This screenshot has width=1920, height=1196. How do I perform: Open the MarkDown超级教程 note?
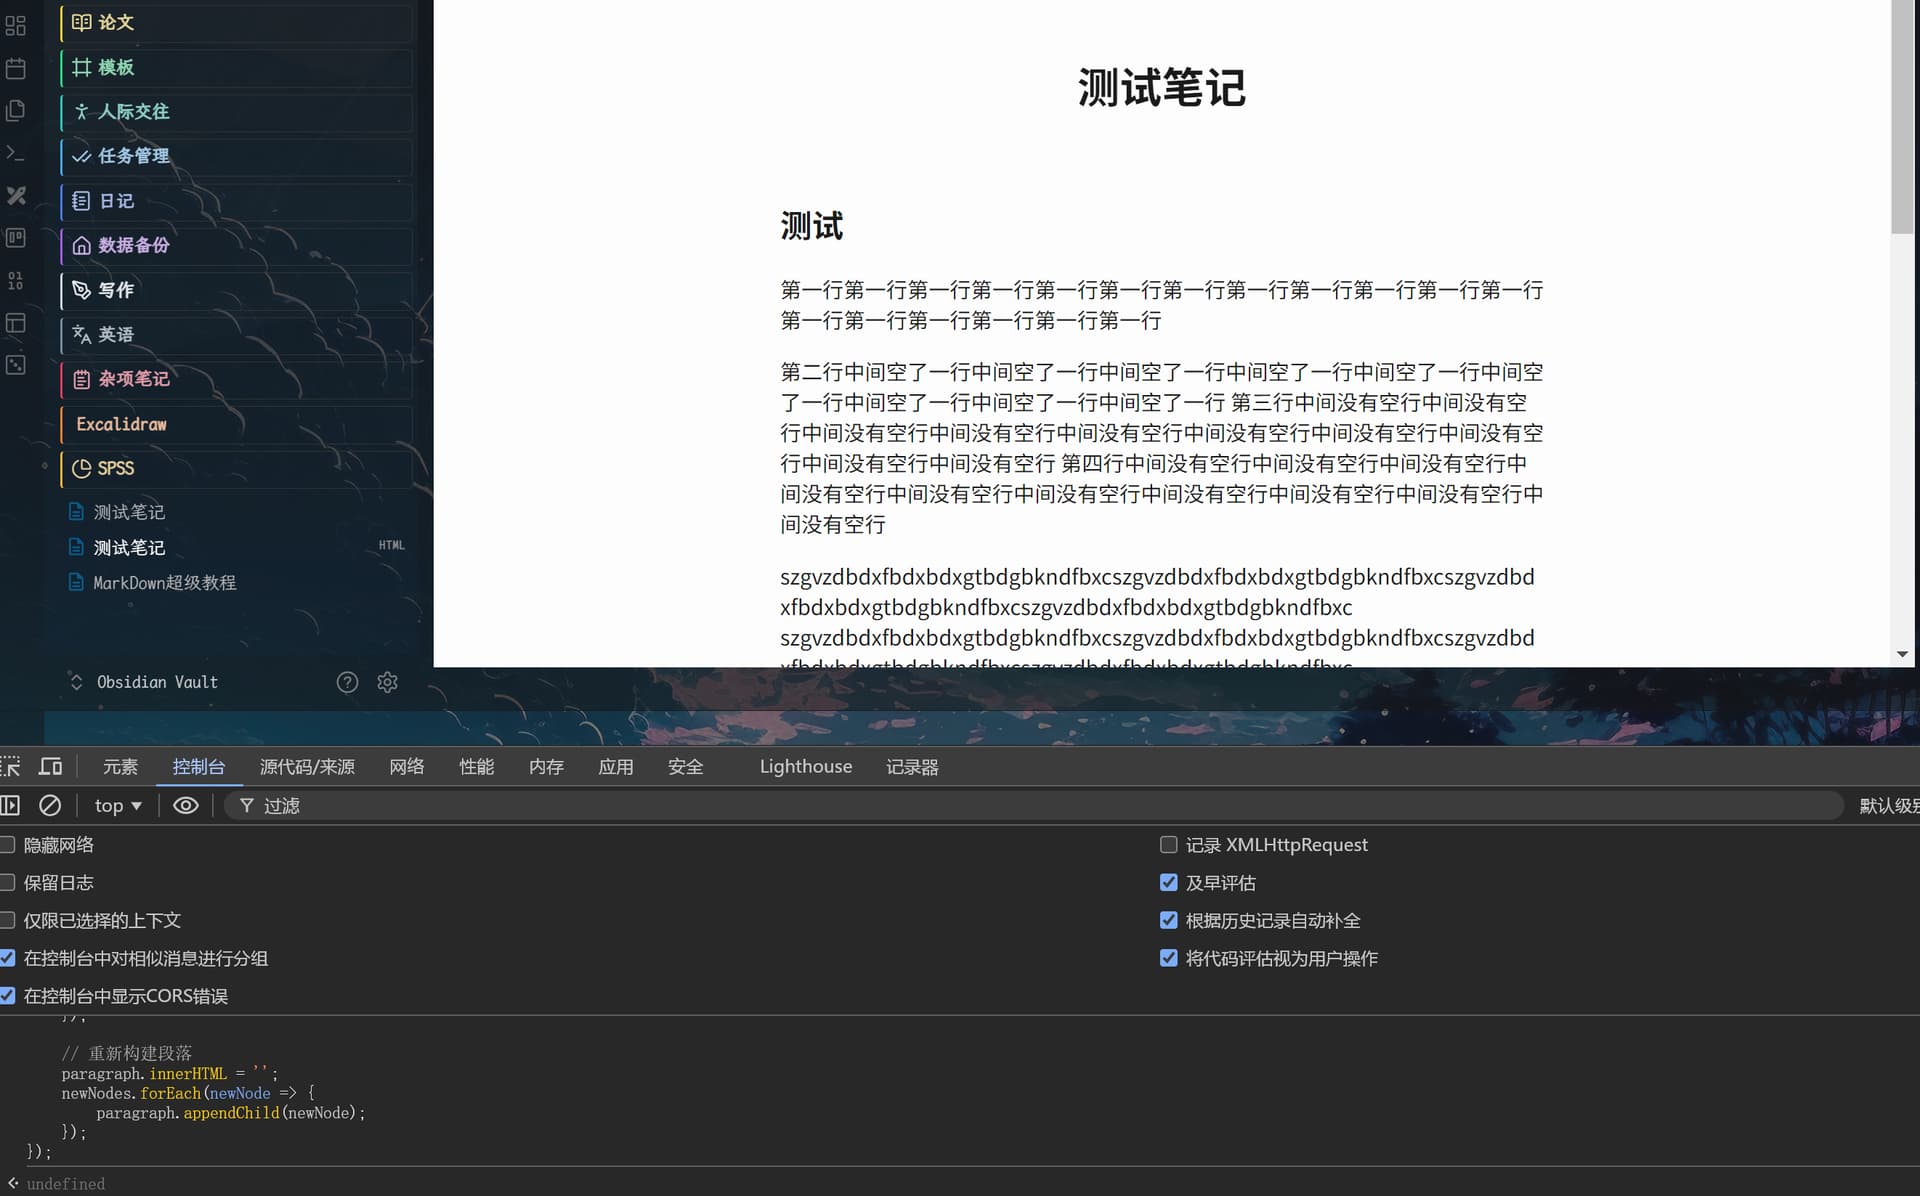pyautogui.click(x=164, y=583)
